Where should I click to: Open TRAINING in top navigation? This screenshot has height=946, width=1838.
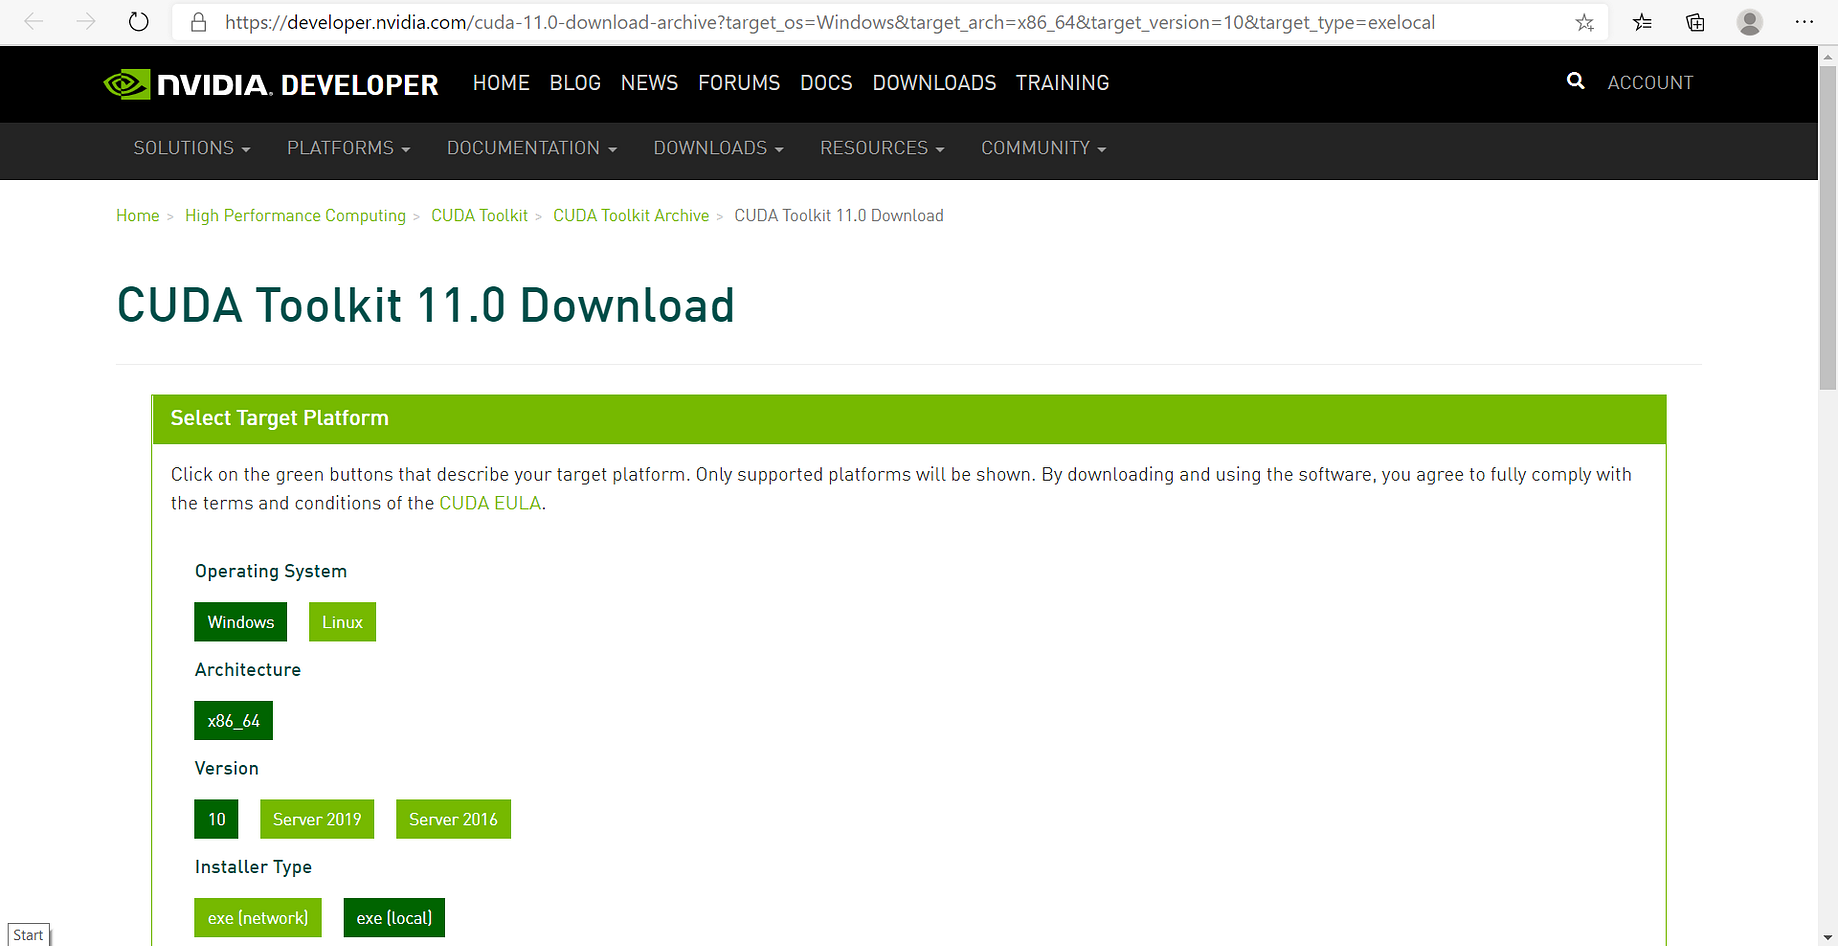pos(1062,83)
